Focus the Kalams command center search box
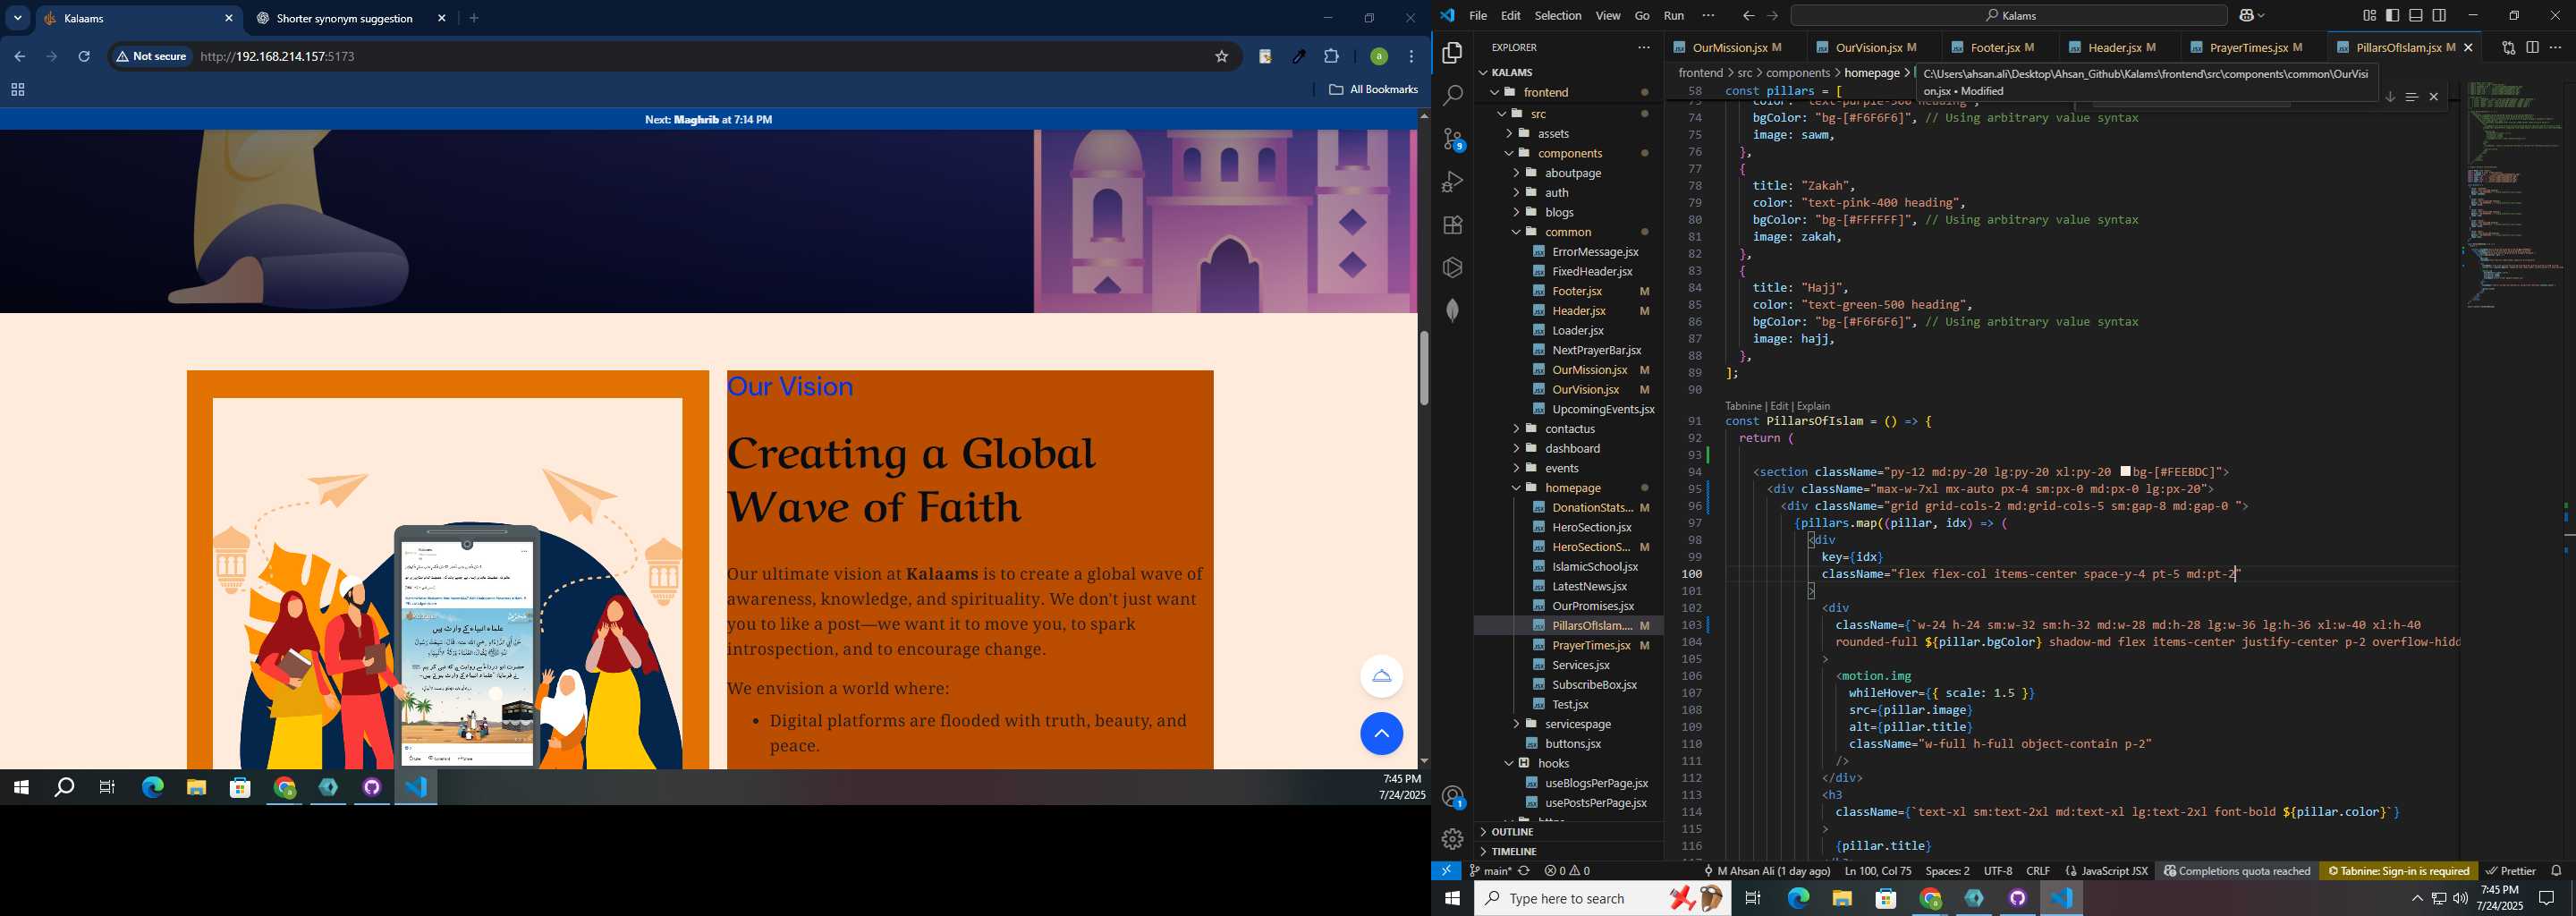2576x916 pixels. pyautogui.click(x=2008, y=16)
